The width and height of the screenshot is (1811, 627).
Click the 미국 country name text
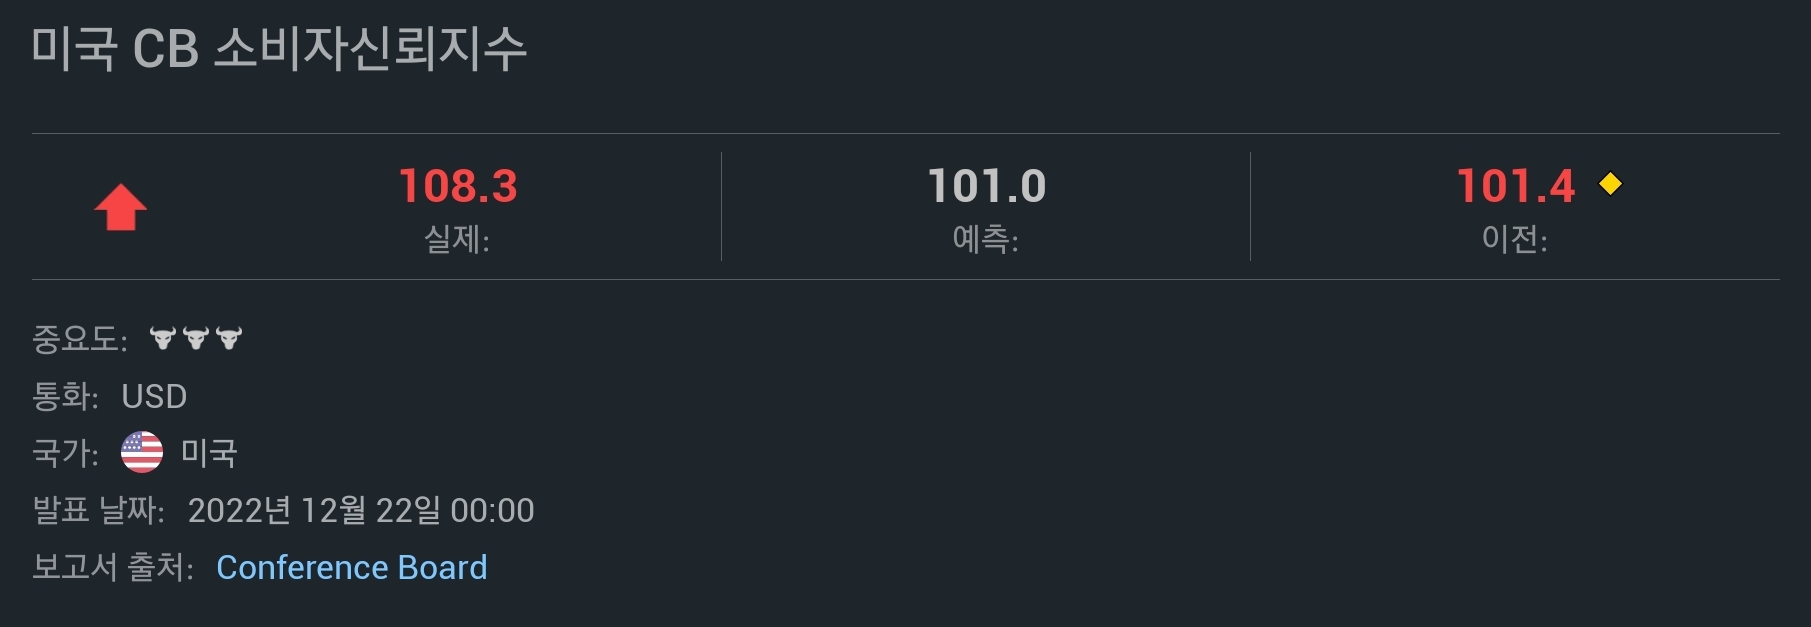click(209, 453)
